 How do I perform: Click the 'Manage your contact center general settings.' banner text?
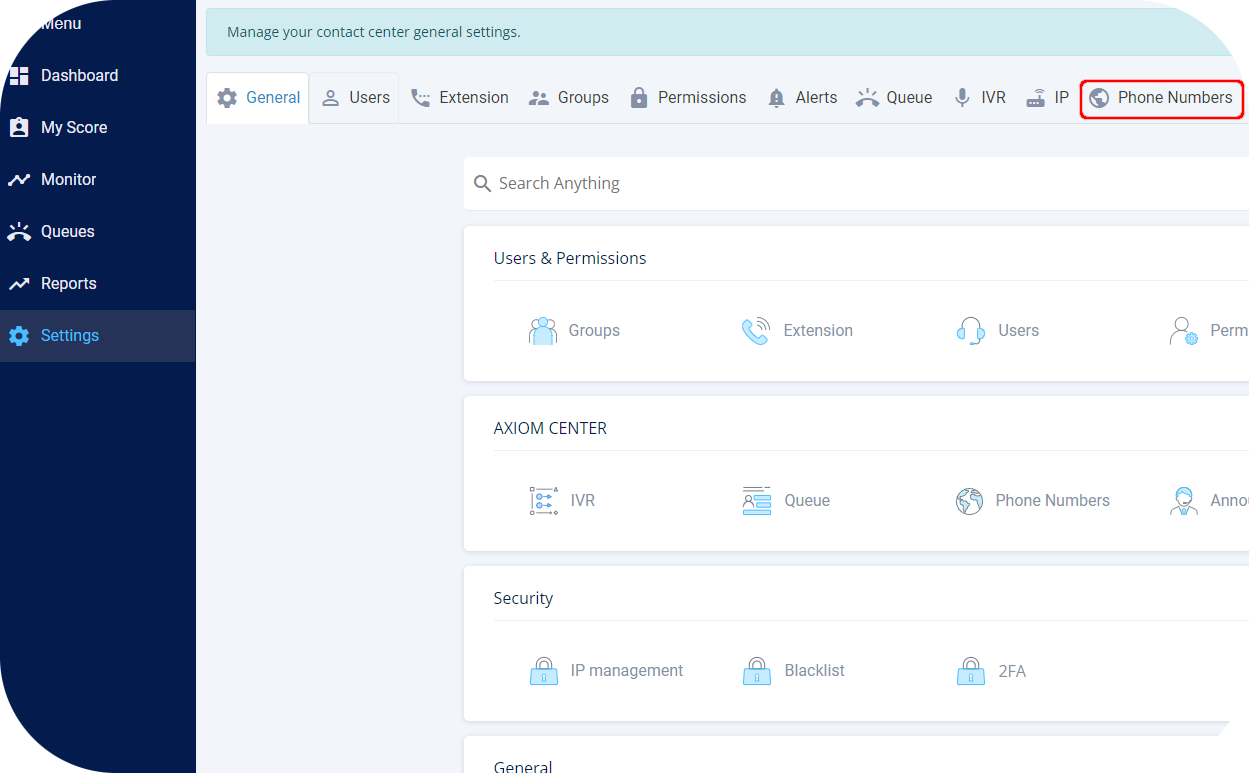(374, 32)
